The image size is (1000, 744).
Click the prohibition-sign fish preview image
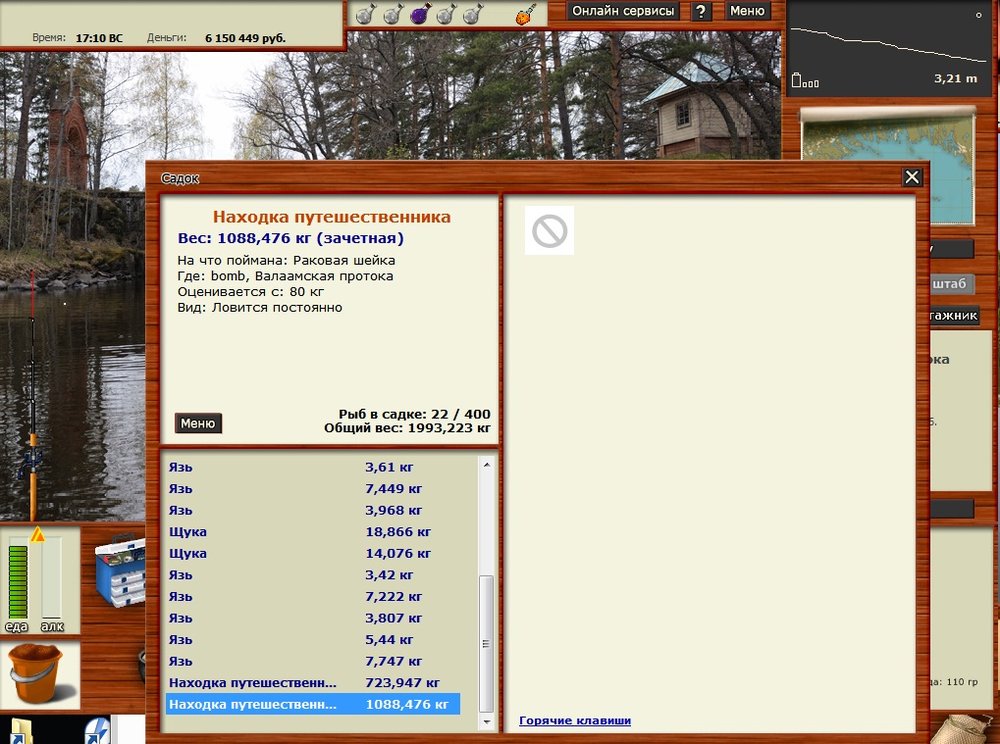click(x=548, y=230)
